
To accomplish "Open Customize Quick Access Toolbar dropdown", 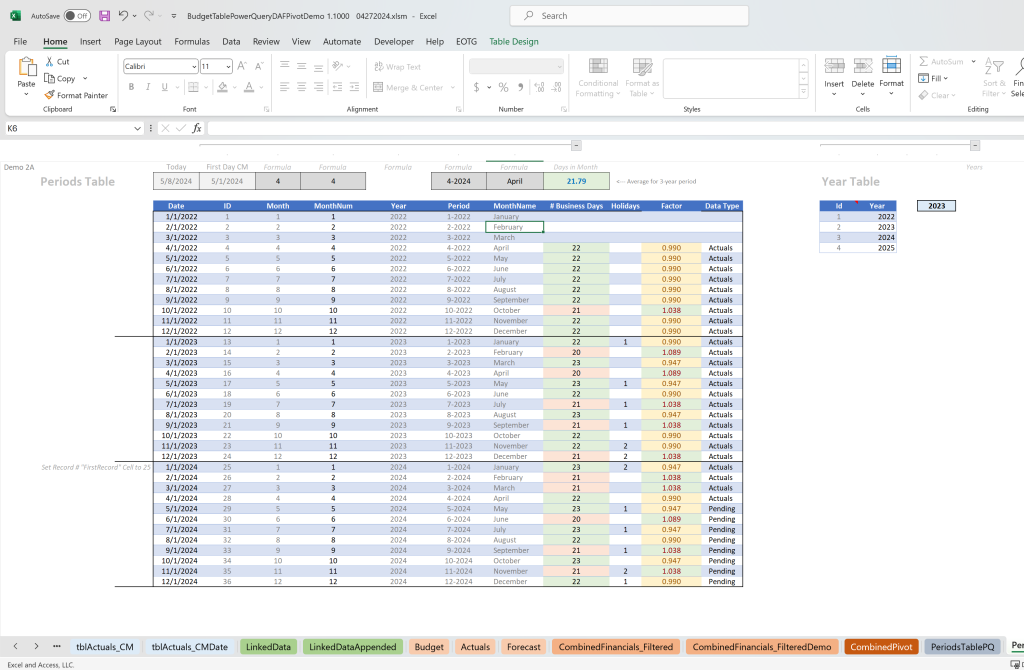I will point(174,16).
